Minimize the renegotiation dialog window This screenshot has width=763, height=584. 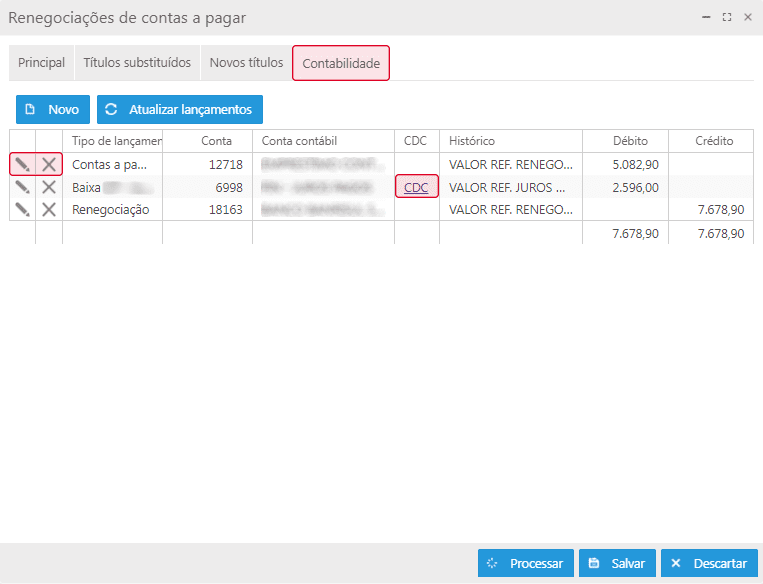pos(708,17)
